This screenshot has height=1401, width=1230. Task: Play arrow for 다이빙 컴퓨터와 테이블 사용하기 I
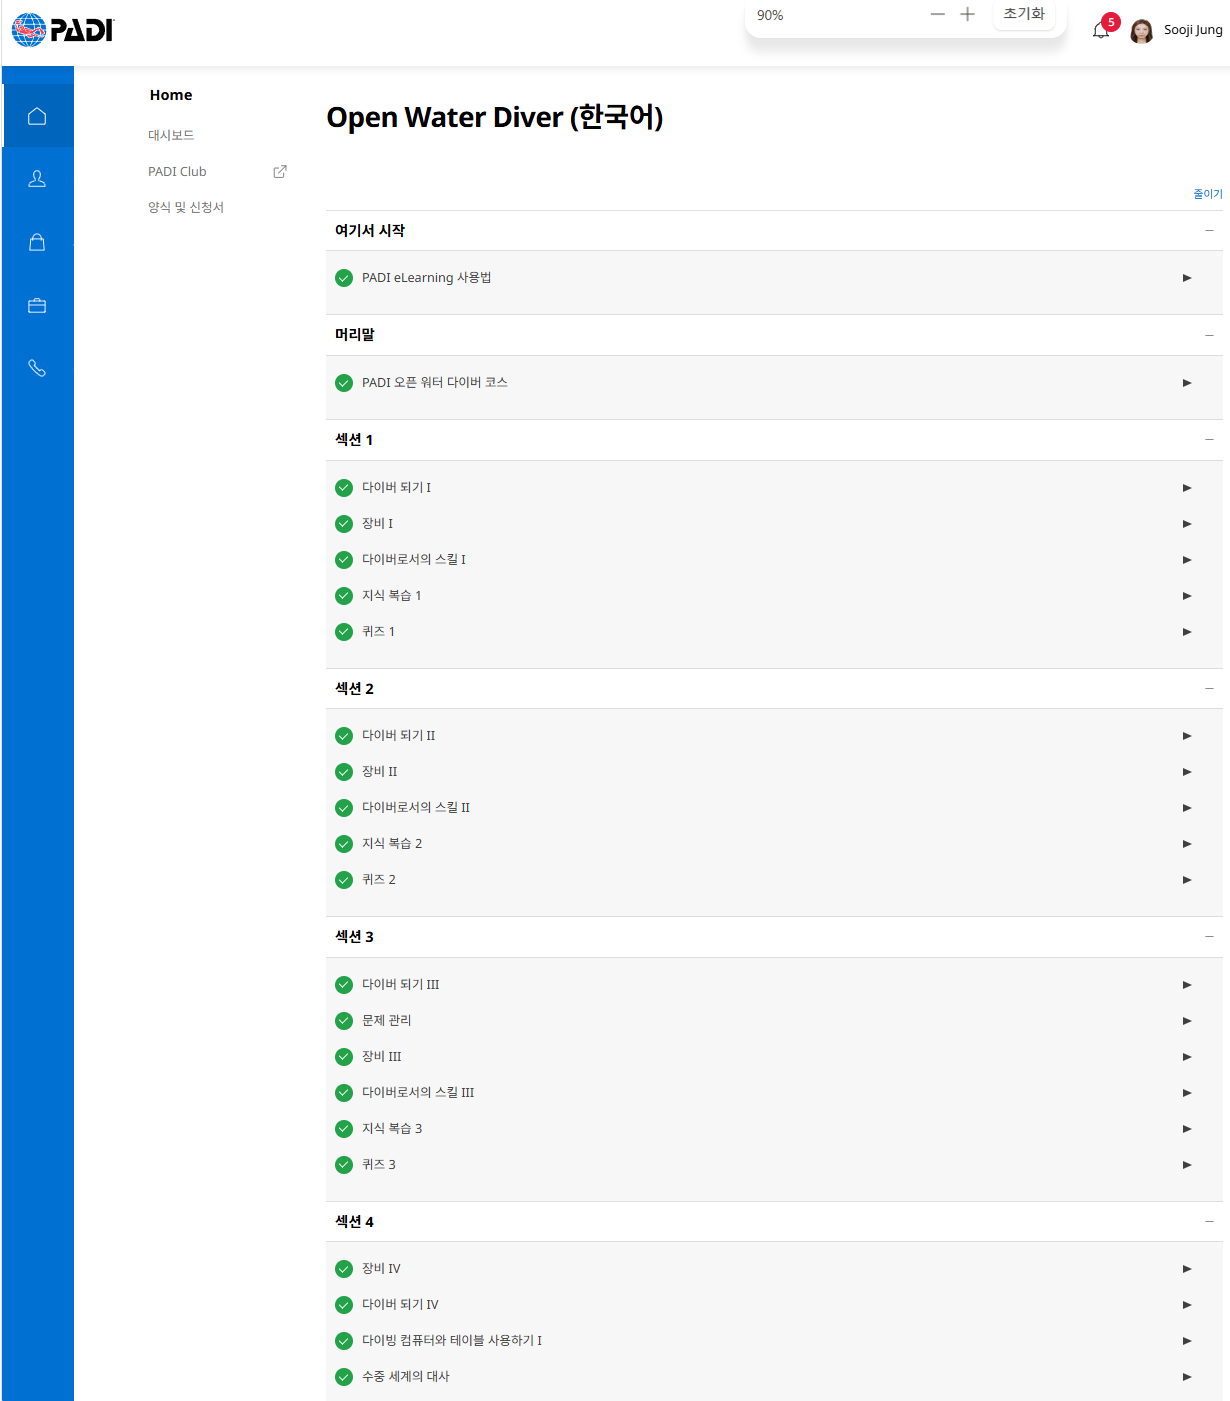(x=1187, y=1341)
